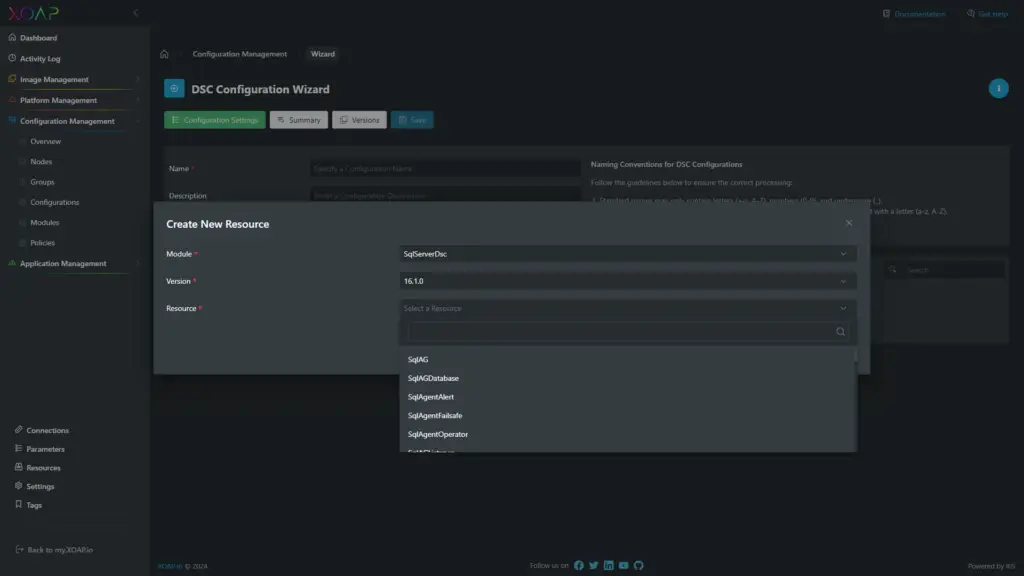
Task: Click the configuration Name input field
Action: coord(445,168)
